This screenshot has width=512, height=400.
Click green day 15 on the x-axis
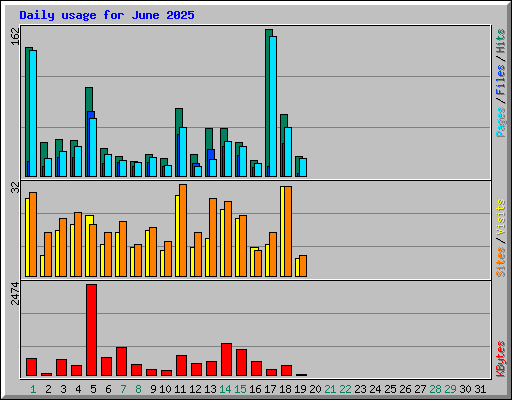click(240, 389)
